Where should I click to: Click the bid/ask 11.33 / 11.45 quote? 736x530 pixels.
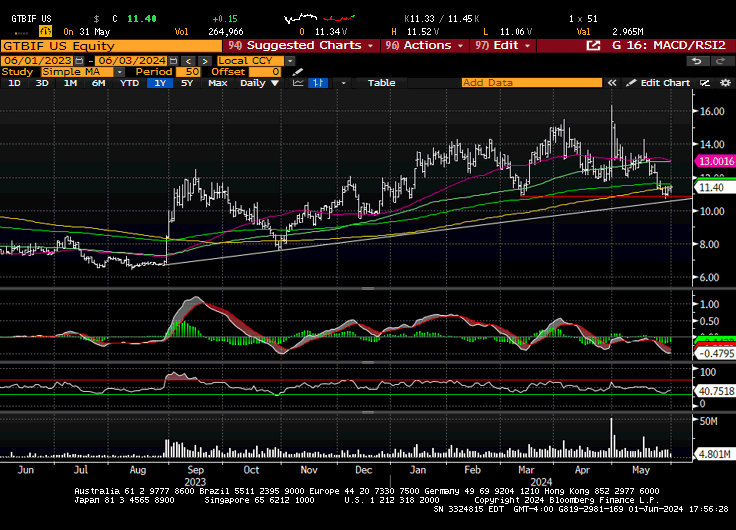pyautogui.click(x=442, y=19)
